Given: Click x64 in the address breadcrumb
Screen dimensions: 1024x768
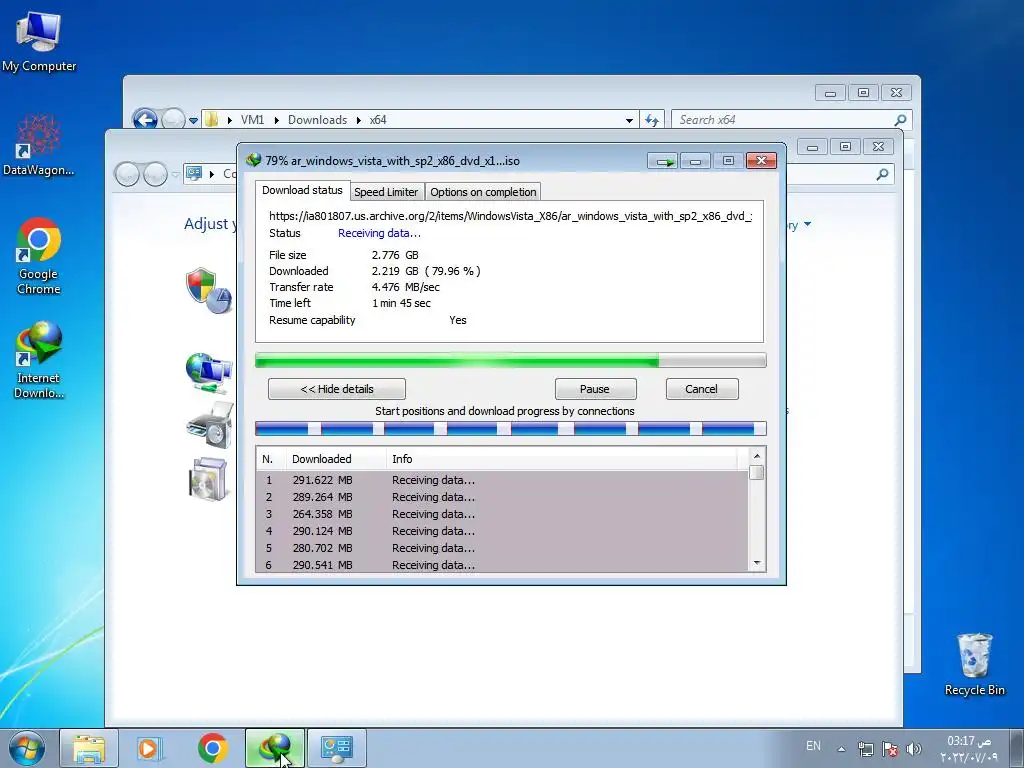Looking at the screenshot, I should point(377,120).
